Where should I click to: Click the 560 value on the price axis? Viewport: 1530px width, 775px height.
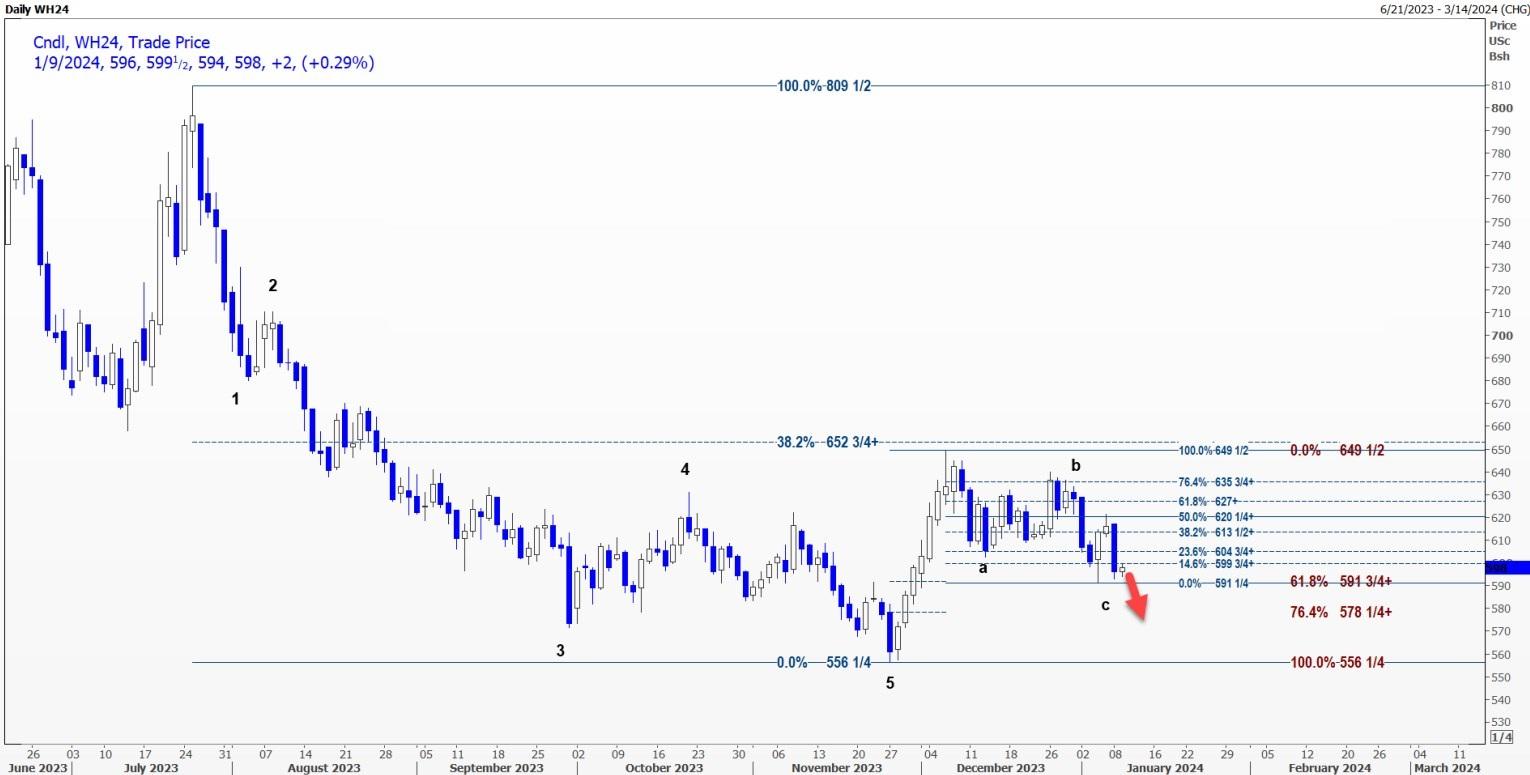point(1500,654)
